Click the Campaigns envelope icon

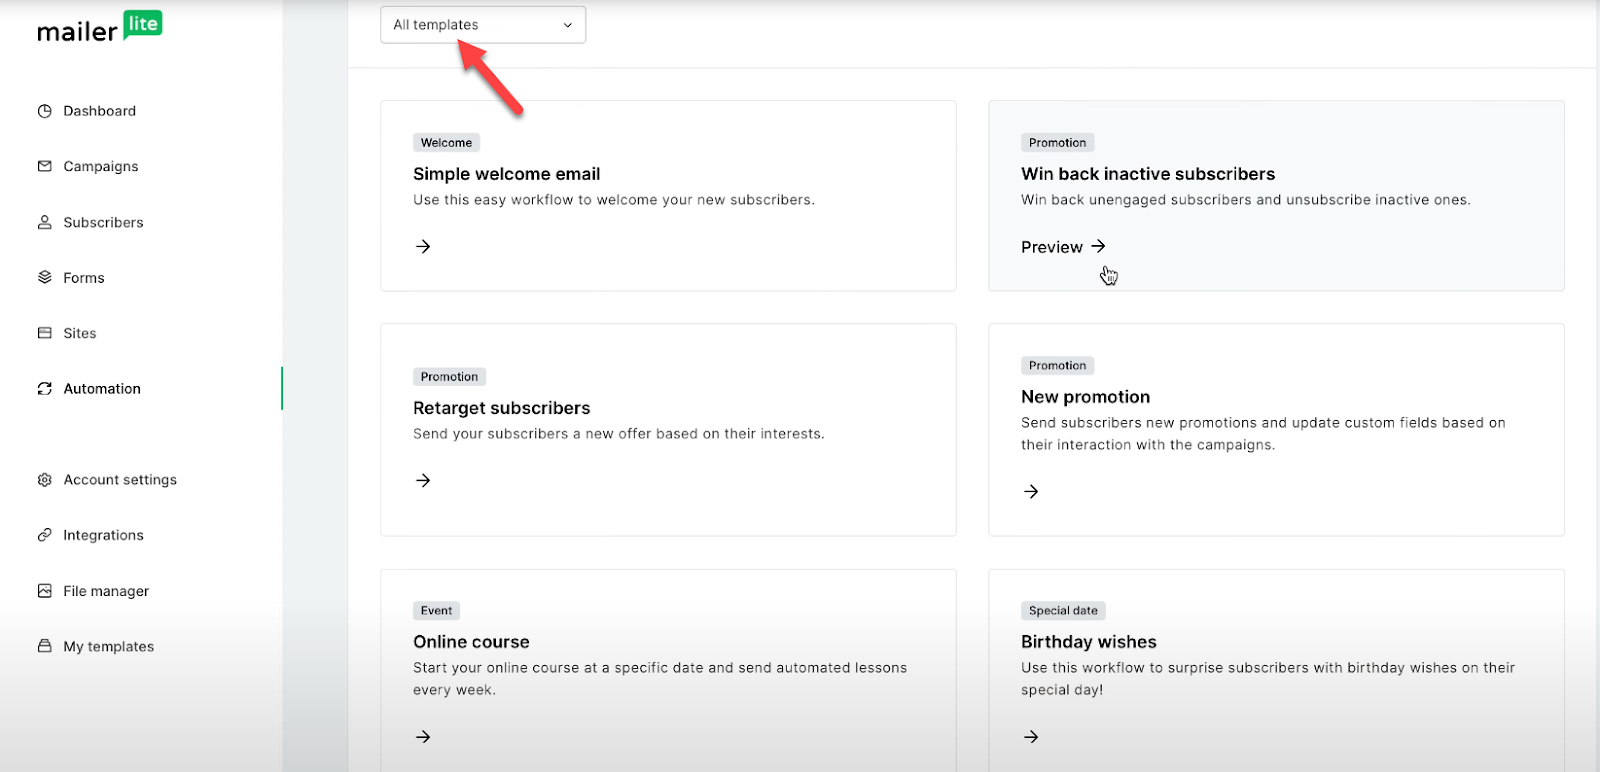(x=44, y=166)
